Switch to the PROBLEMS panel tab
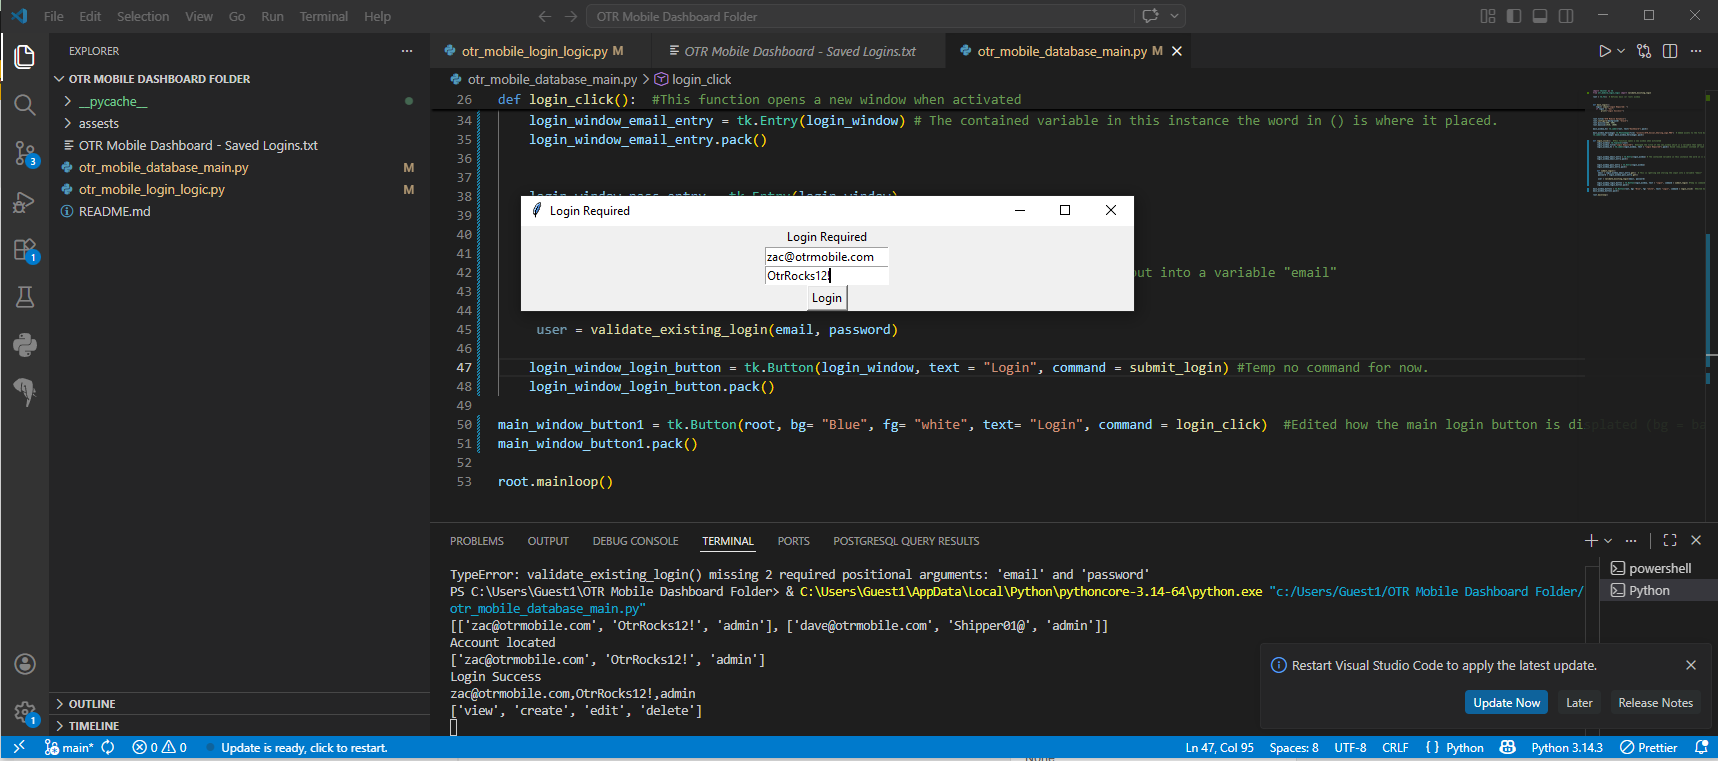This screenshot has height=761, width=1718. coord(477,541)
